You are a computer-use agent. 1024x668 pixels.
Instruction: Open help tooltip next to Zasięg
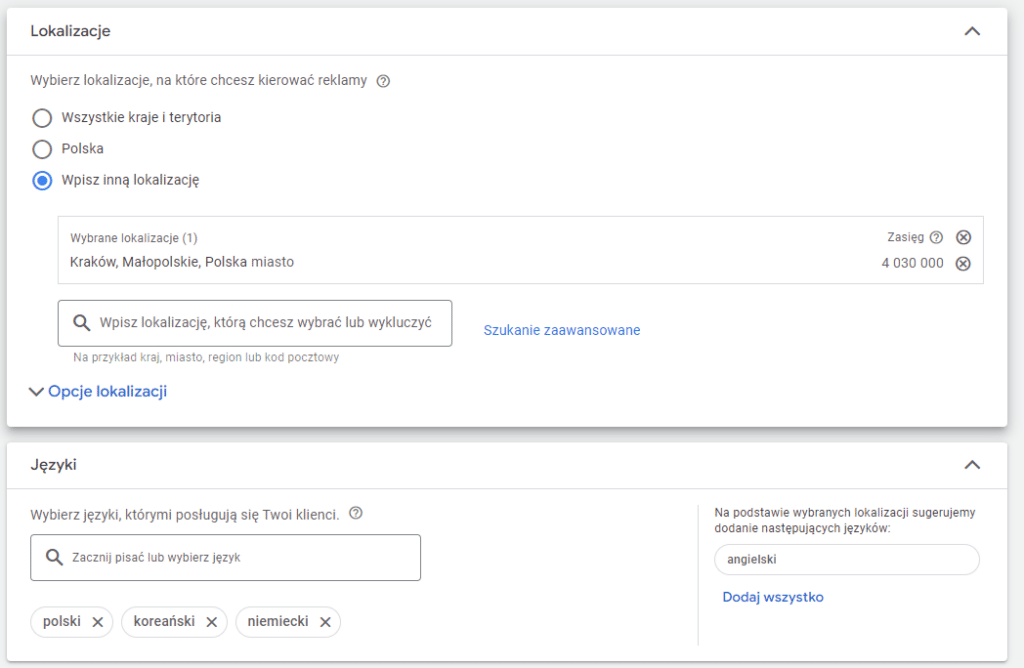[x=936, y=237]
